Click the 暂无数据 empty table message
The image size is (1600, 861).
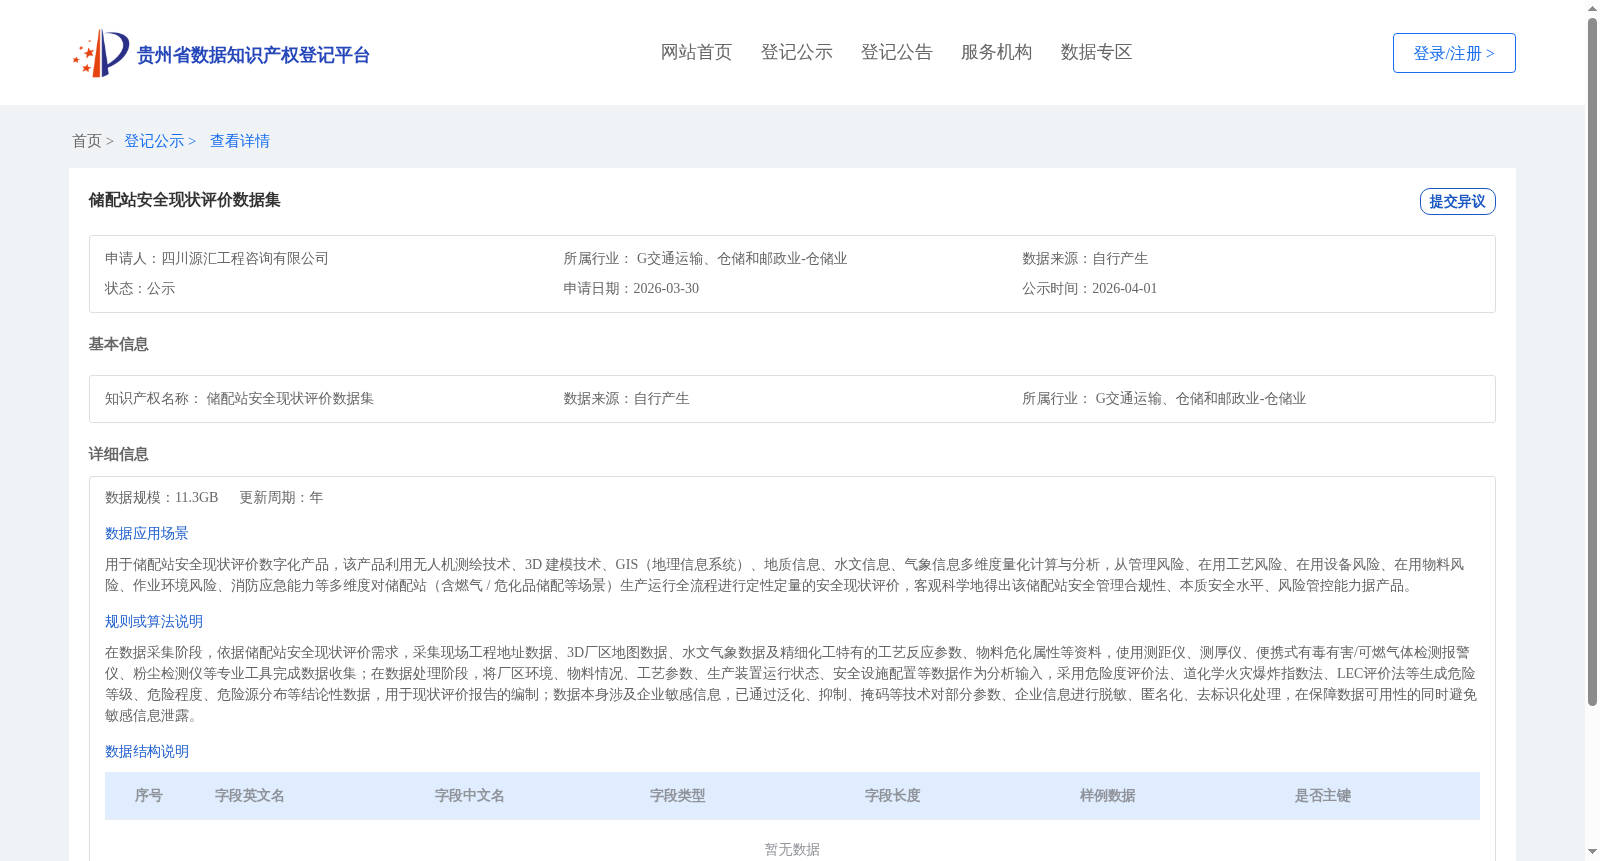(x=792, y=849)
